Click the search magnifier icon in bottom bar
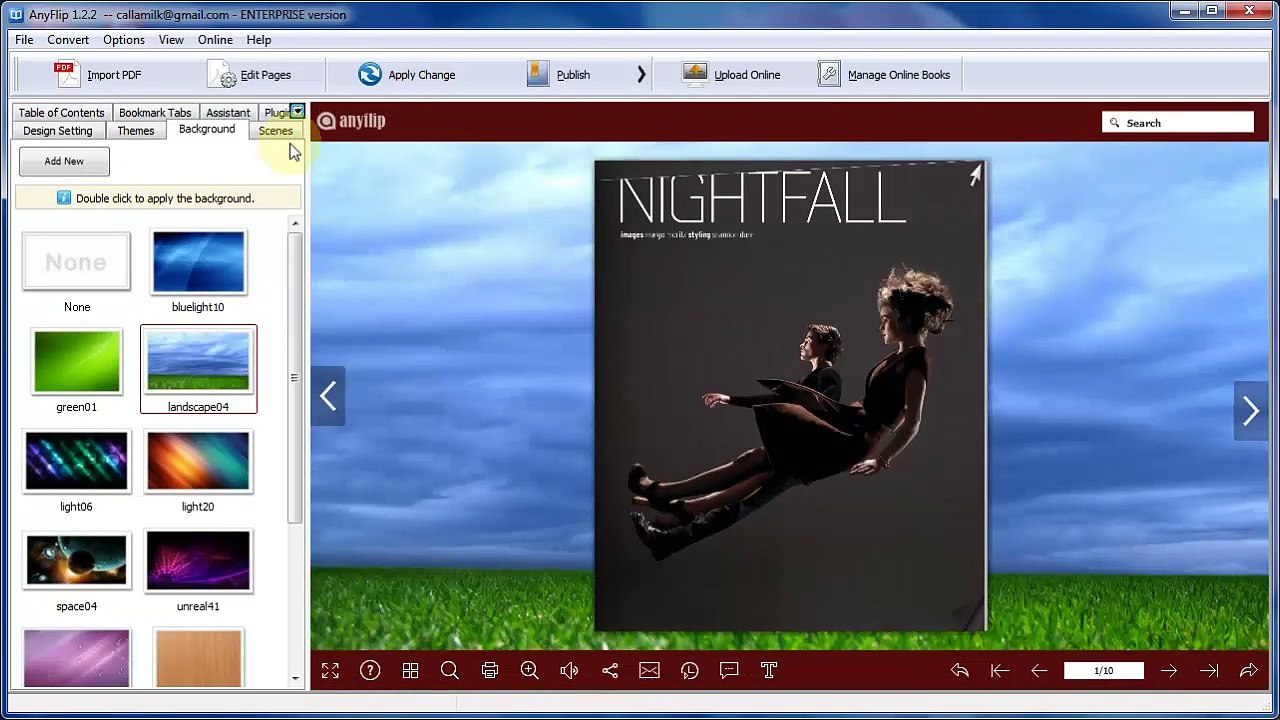Viewport: 1280px width, 720px height. (x=450, y=671)
